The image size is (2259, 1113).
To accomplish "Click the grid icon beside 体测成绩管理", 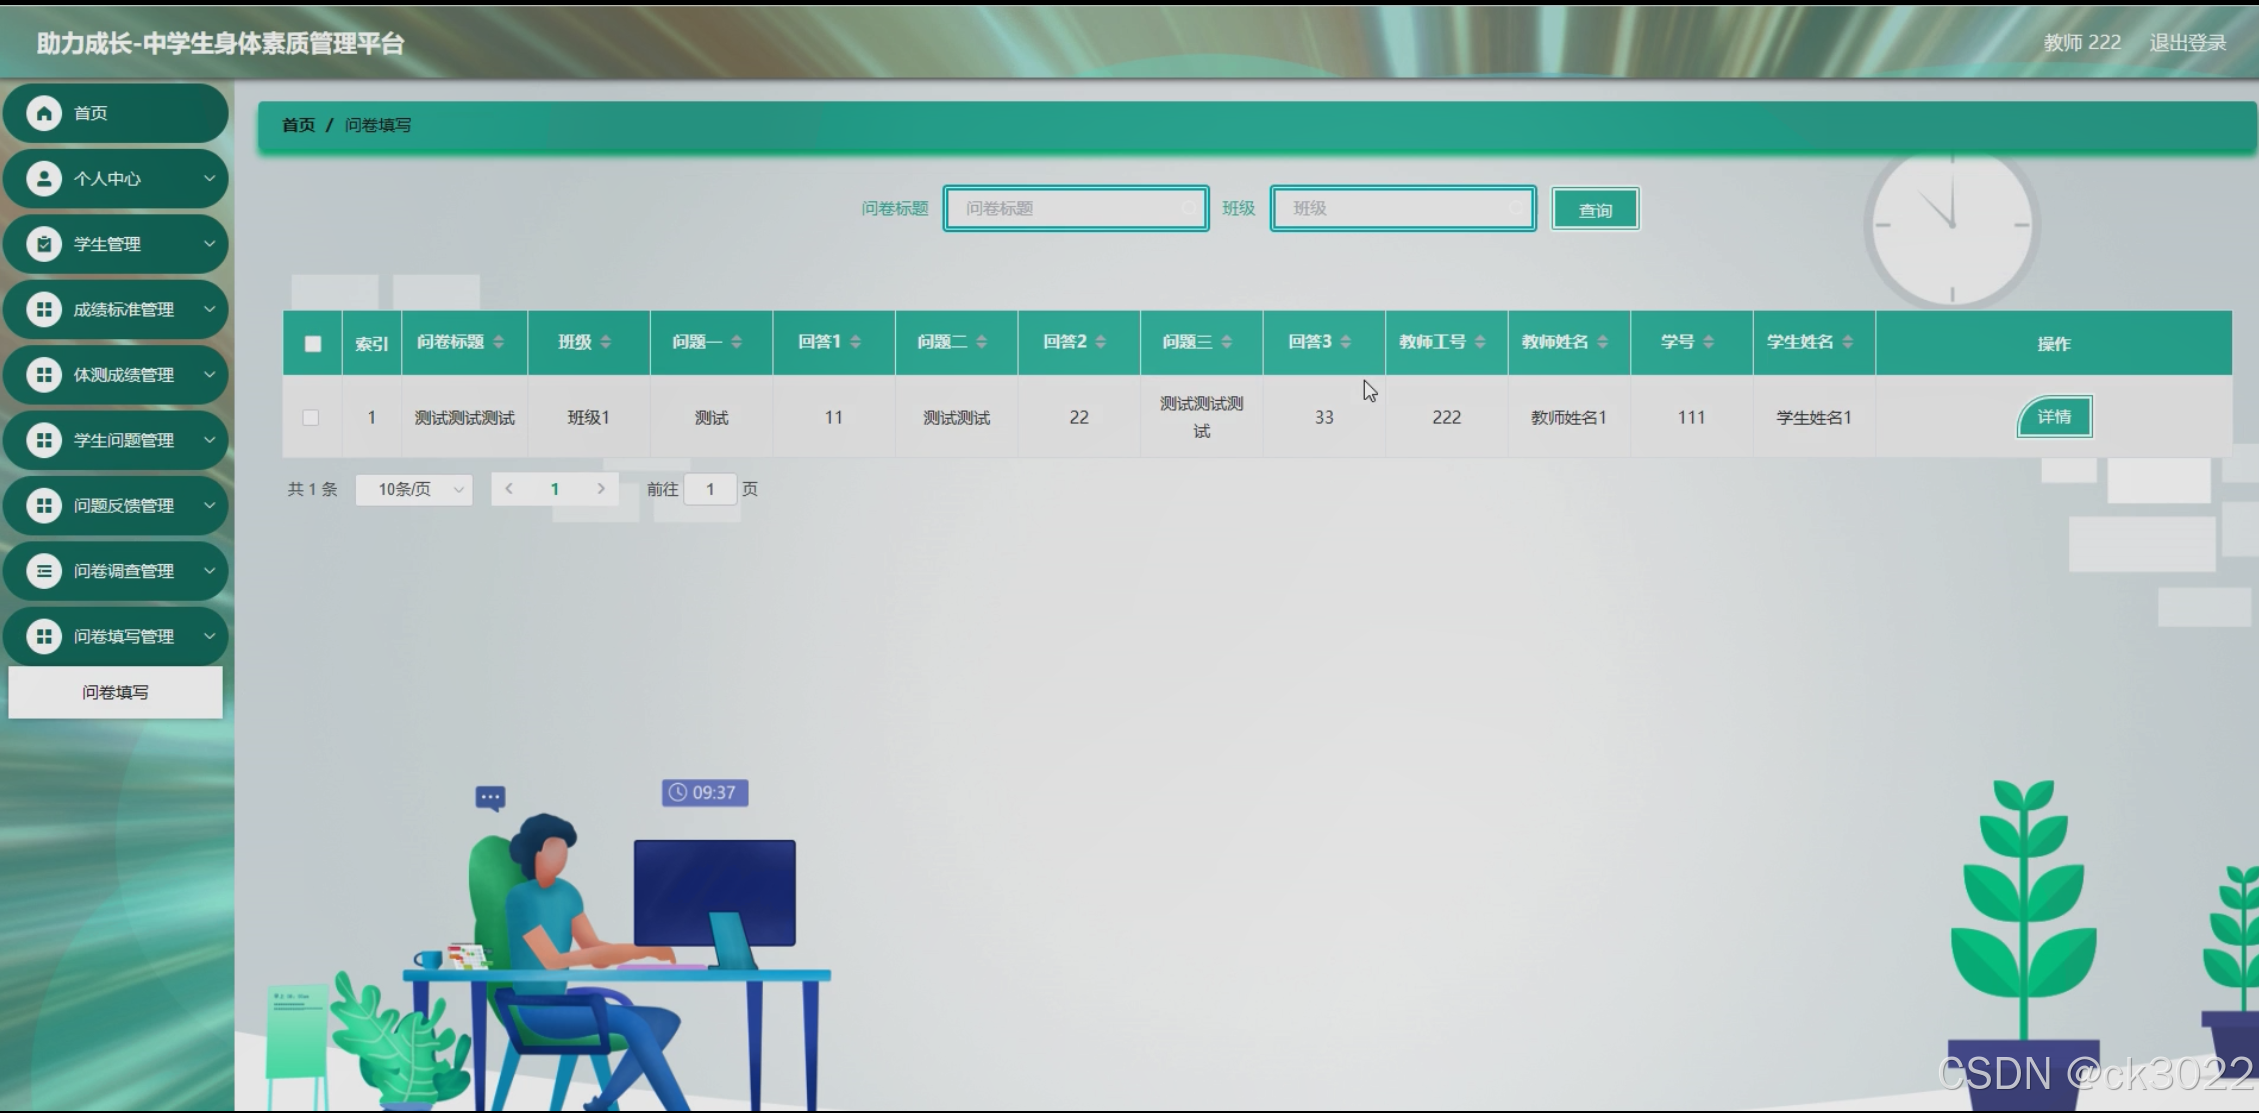I will pyautogui.click(x=43, y=375).
